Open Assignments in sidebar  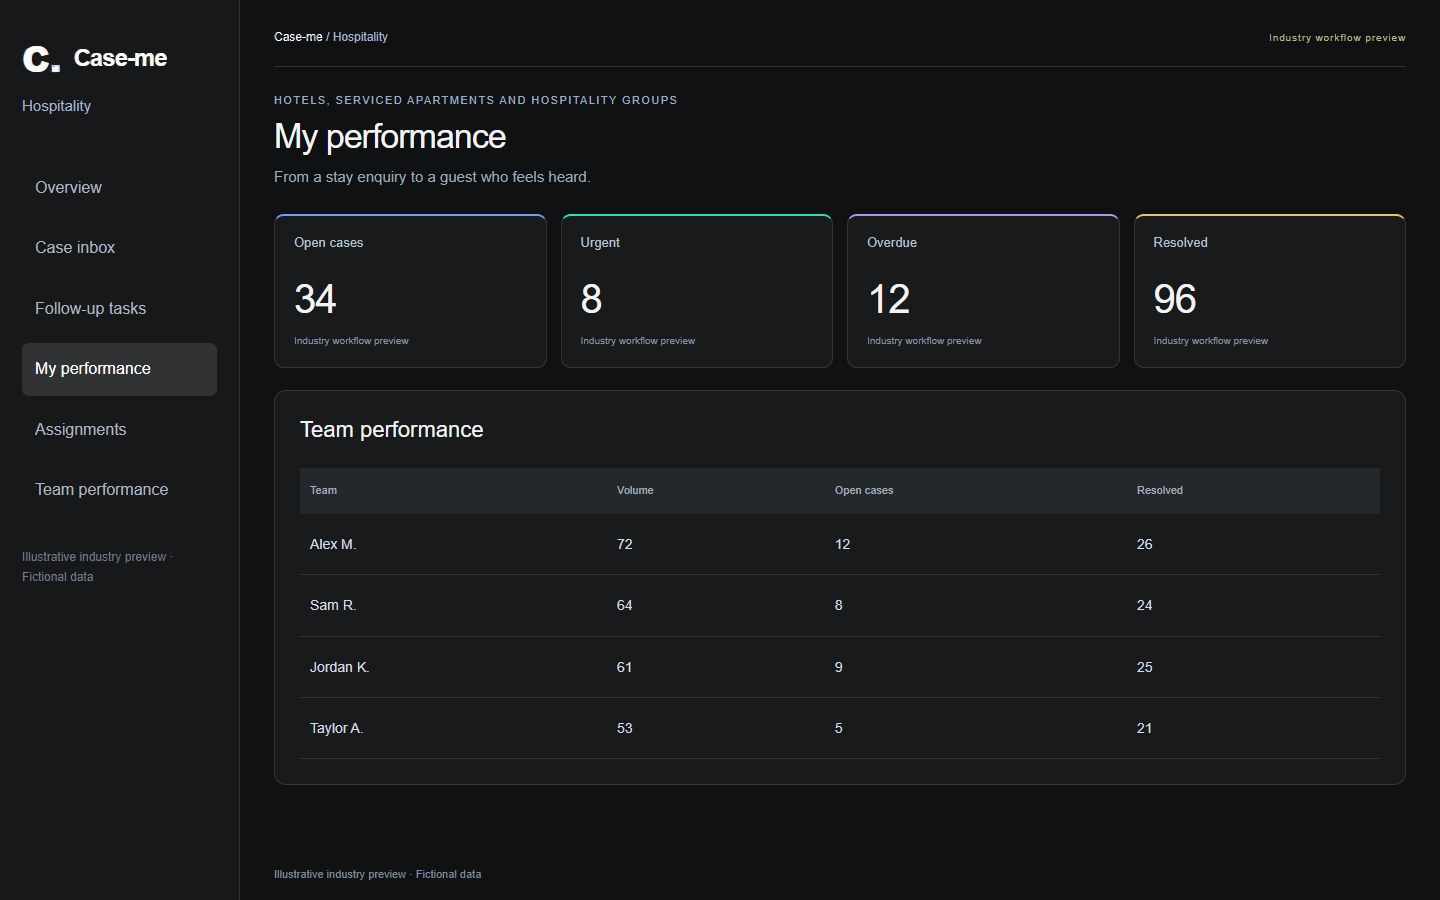tap(119, 429)
